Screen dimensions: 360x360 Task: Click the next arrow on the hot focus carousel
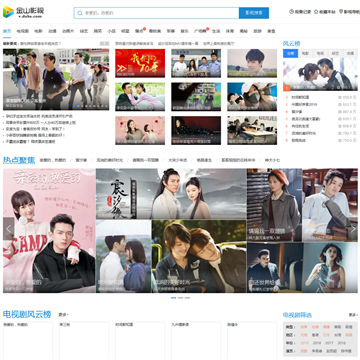(x=353, y=229)
